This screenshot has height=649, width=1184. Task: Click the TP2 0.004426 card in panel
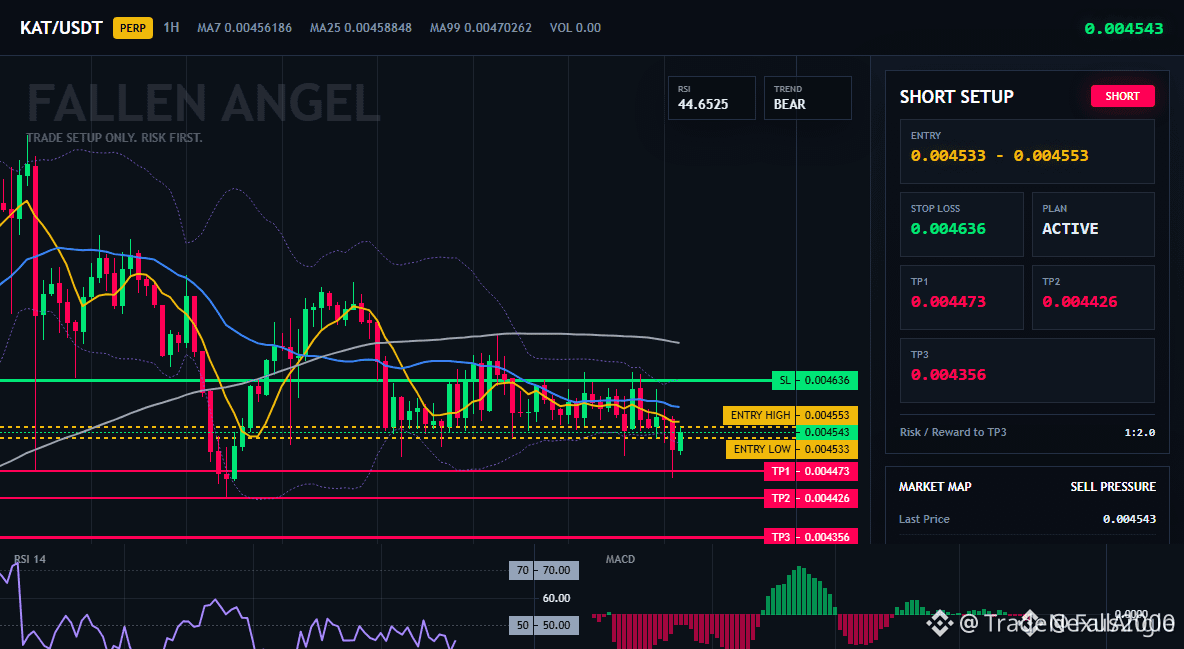click(1093, 297)
